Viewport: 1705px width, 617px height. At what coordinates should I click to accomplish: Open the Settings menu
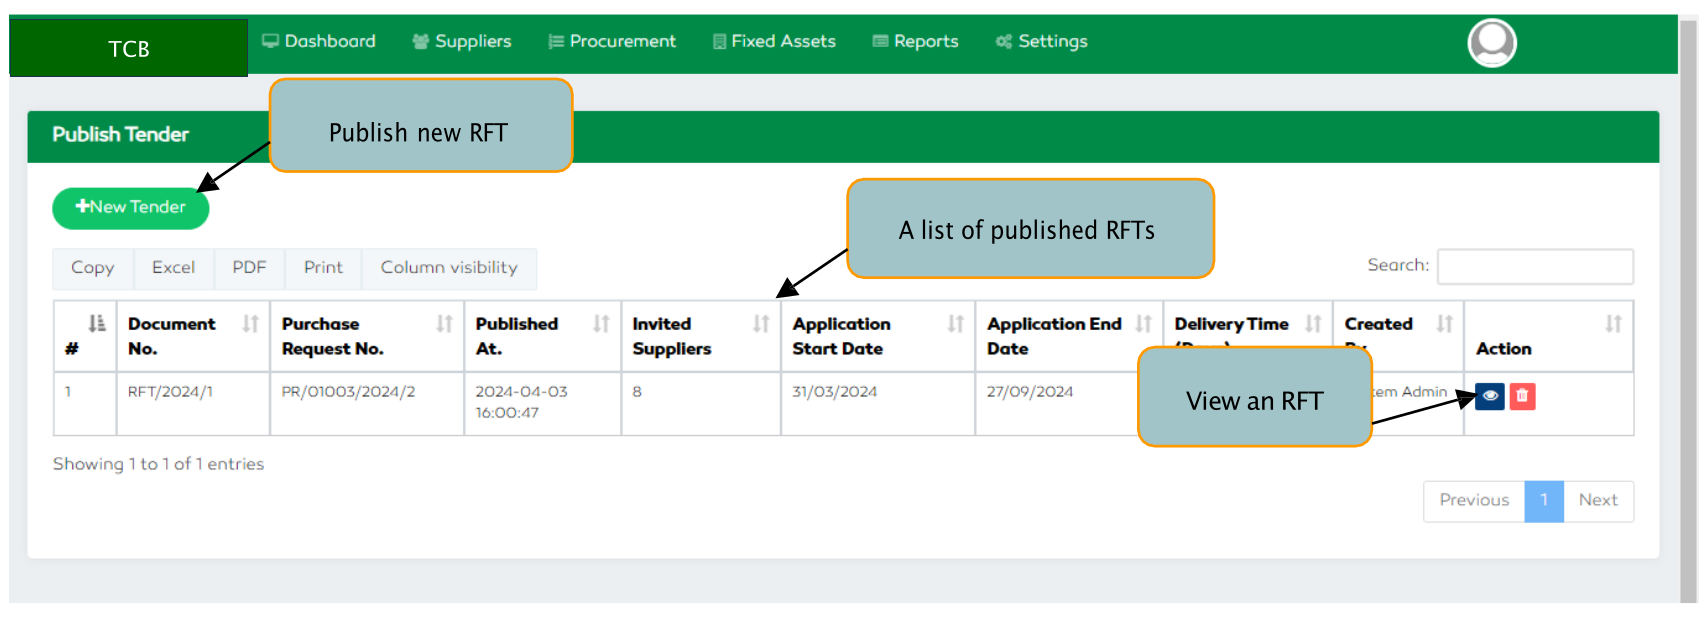tap(1041, 41)
